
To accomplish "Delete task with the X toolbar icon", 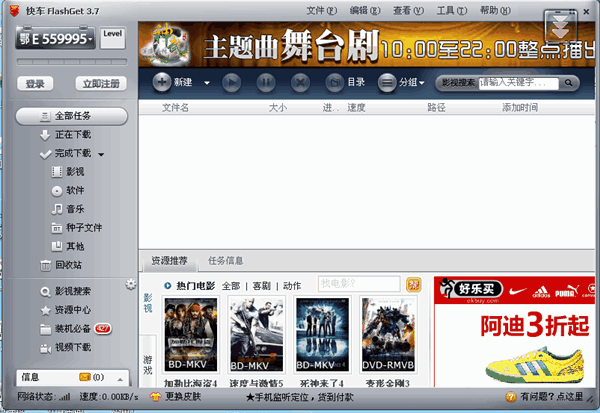I will tap(300, 82).
